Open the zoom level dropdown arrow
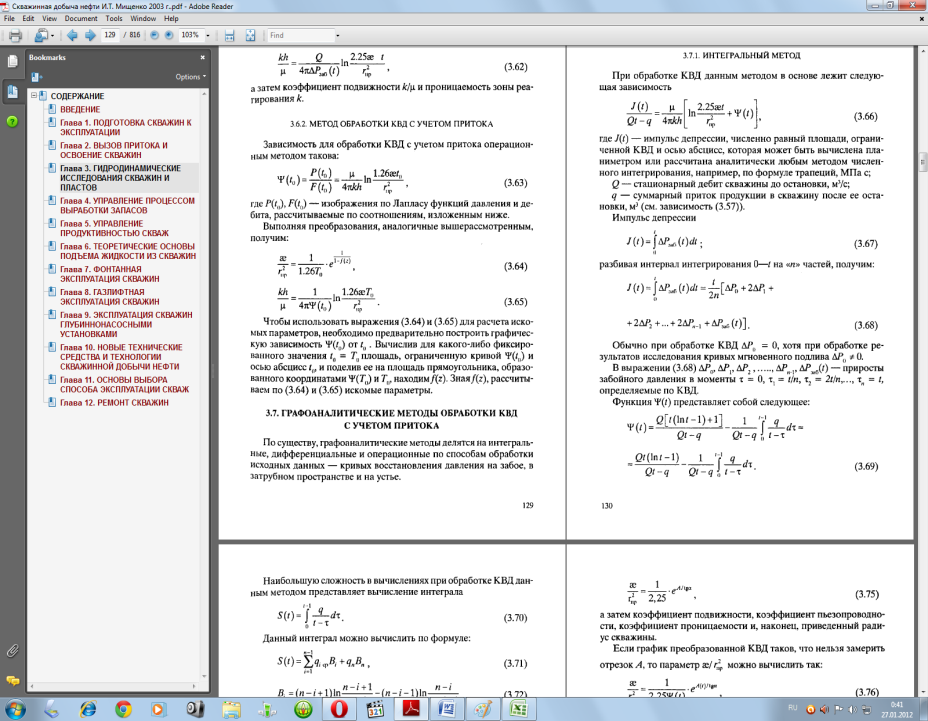Image resolution: width=928 pixels, height=721 pixels. [208, 36]
